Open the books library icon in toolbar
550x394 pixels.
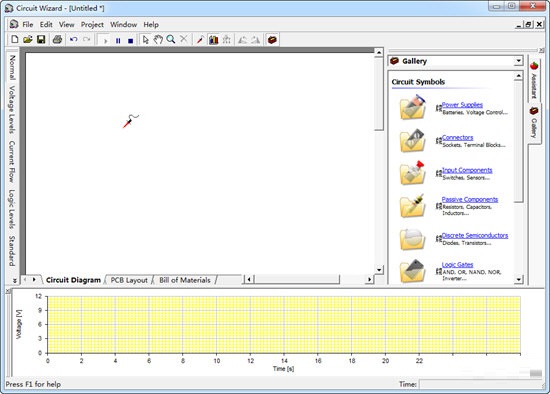pos(213,40)
